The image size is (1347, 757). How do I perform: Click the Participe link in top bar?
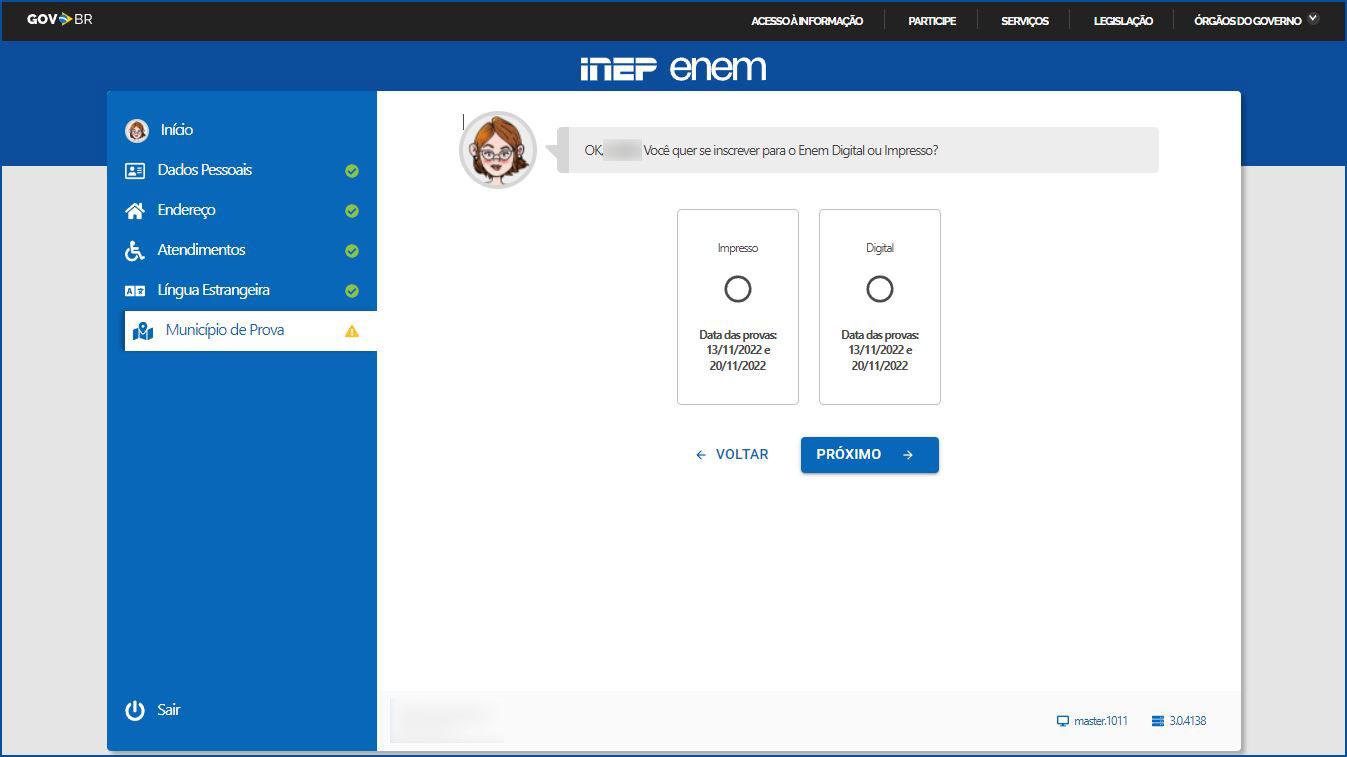point(932,21)
